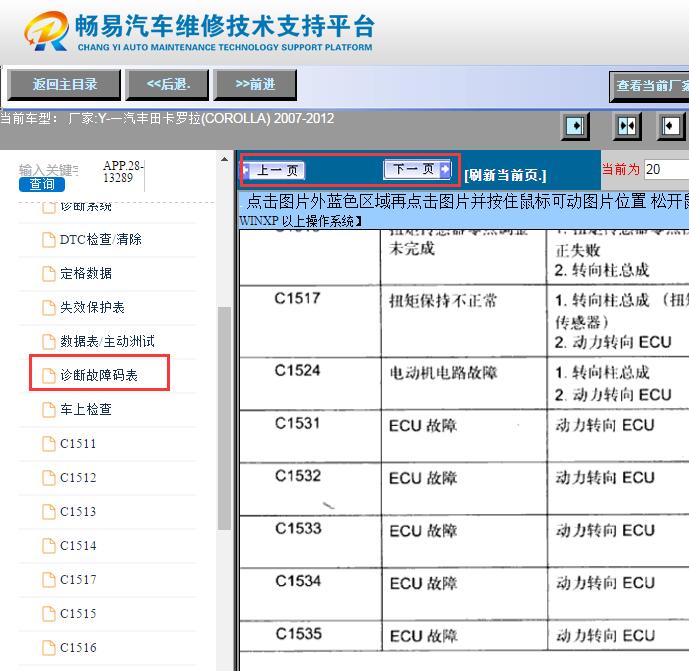Go to next page with 下一页
The image size is (689, 671).
[417, 169]
